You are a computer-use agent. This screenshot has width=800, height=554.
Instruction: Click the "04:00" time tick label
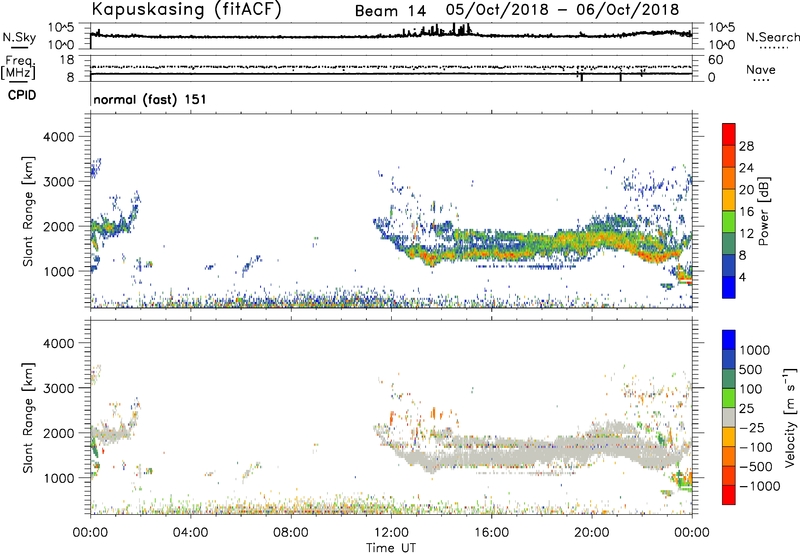pyautogui.click(x=190, y=533)
